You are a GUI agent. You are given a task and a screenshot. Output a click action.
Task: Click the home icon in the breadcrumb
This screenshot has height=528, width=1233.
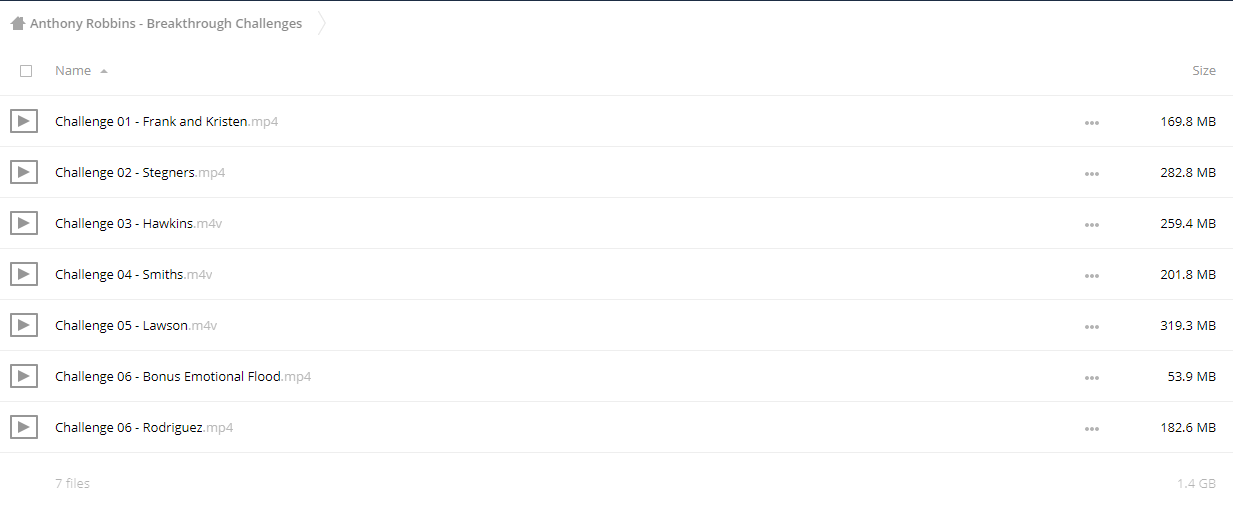(18, 23)
